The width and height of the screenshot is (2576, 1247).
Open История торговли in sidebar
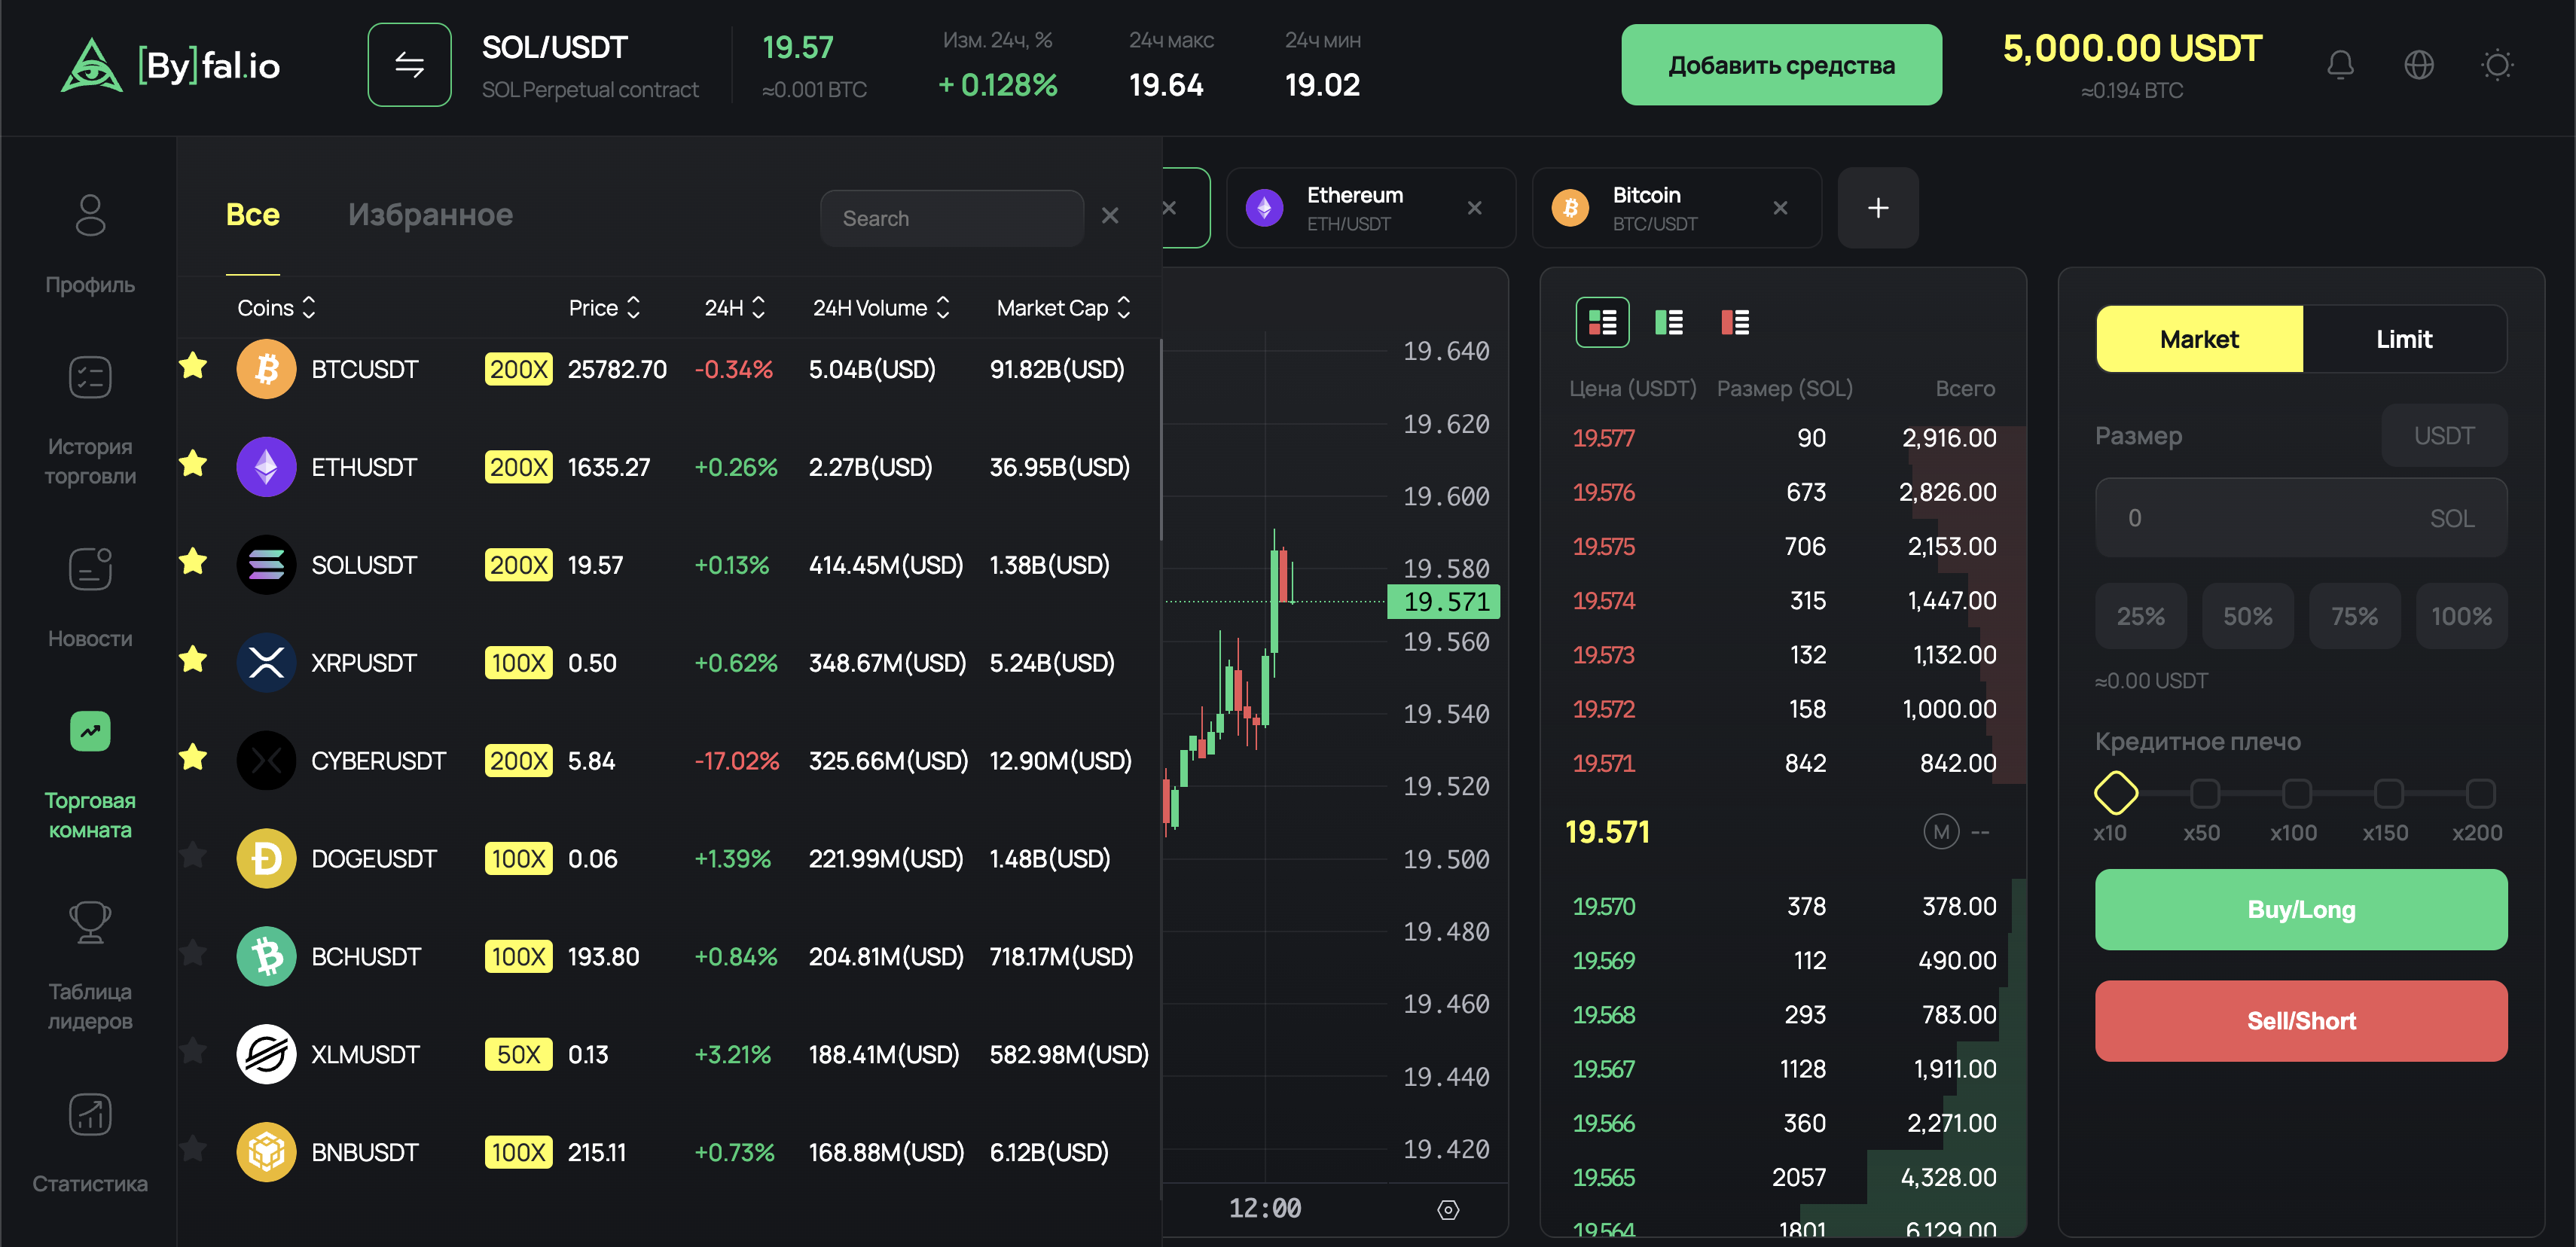click(x=90, y=422)
